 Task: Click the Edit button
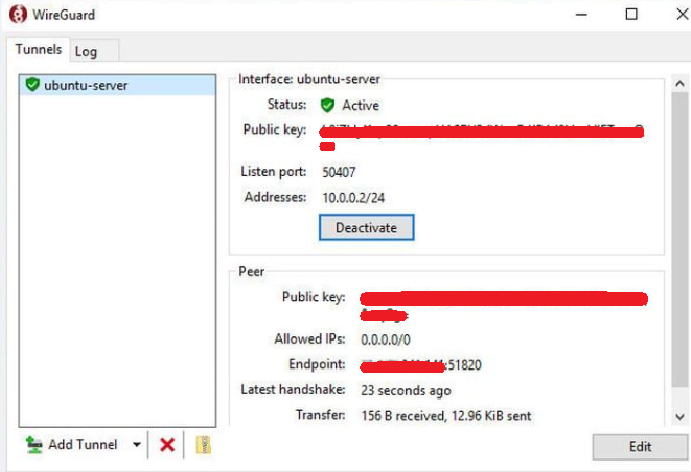(640, 447)
